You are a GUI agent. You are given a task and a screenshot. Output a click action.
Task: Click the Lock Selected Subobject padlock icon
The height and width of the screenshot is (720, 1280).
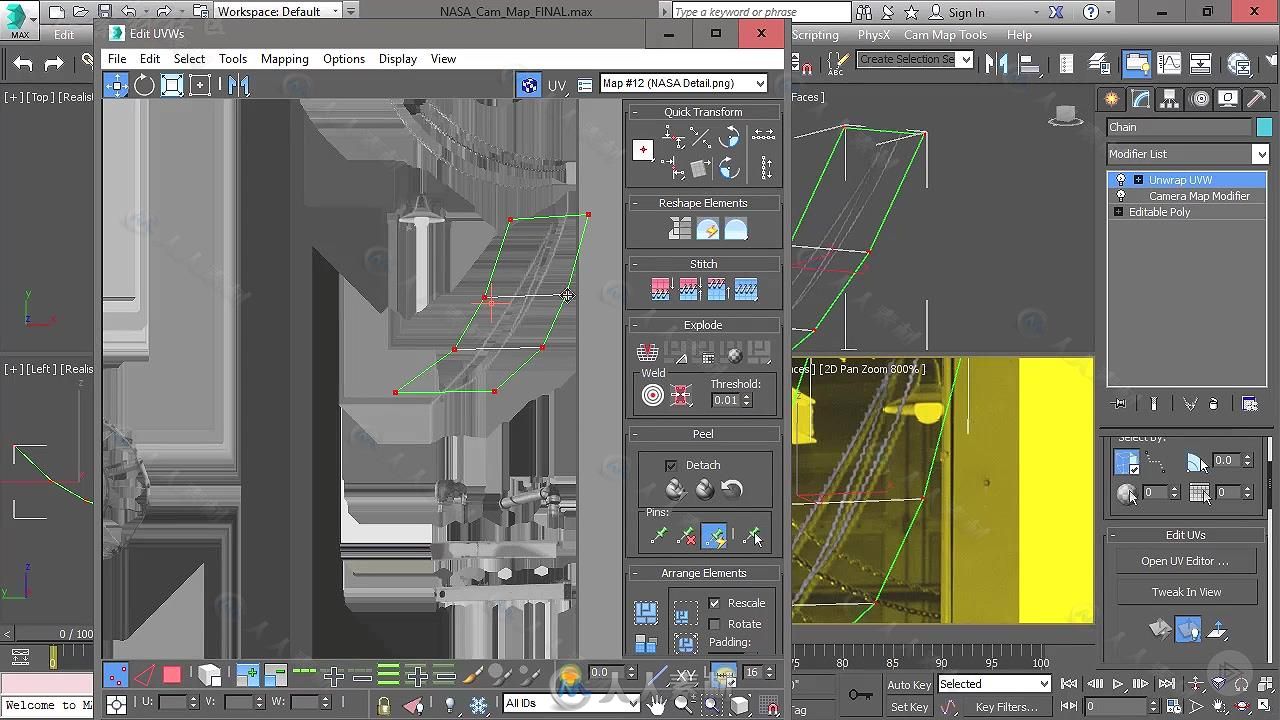383,705
